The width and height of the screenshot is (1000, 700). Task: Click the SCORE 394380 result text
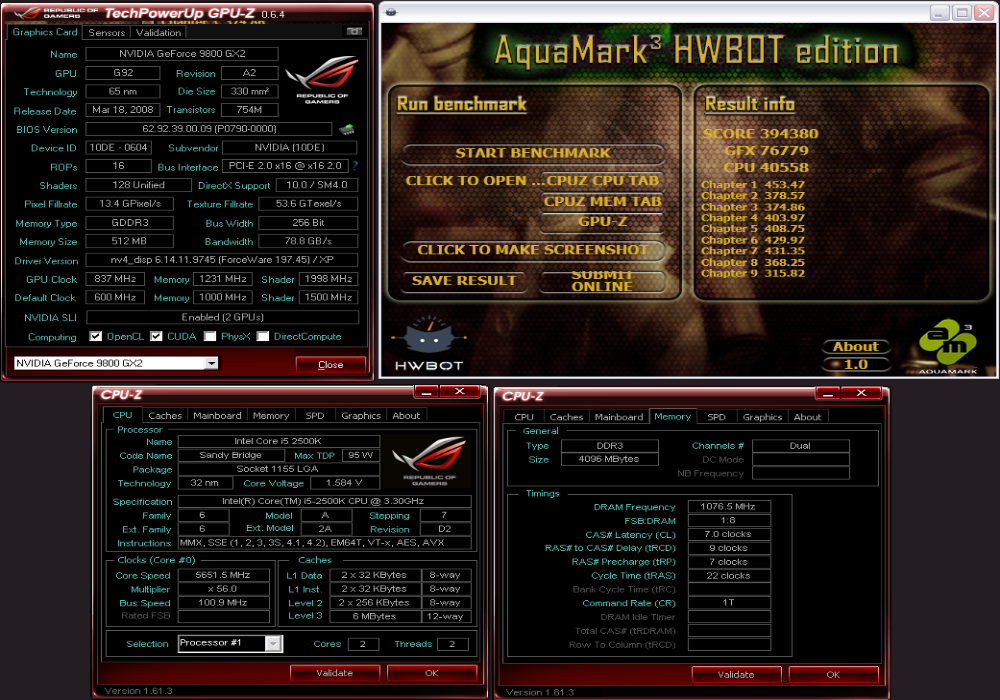(x=760, y=133)
